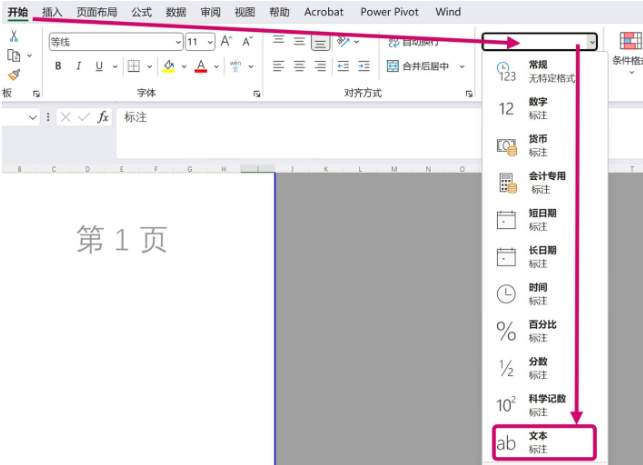
Task: Toggle italic formatting
Action: [78, 66]
